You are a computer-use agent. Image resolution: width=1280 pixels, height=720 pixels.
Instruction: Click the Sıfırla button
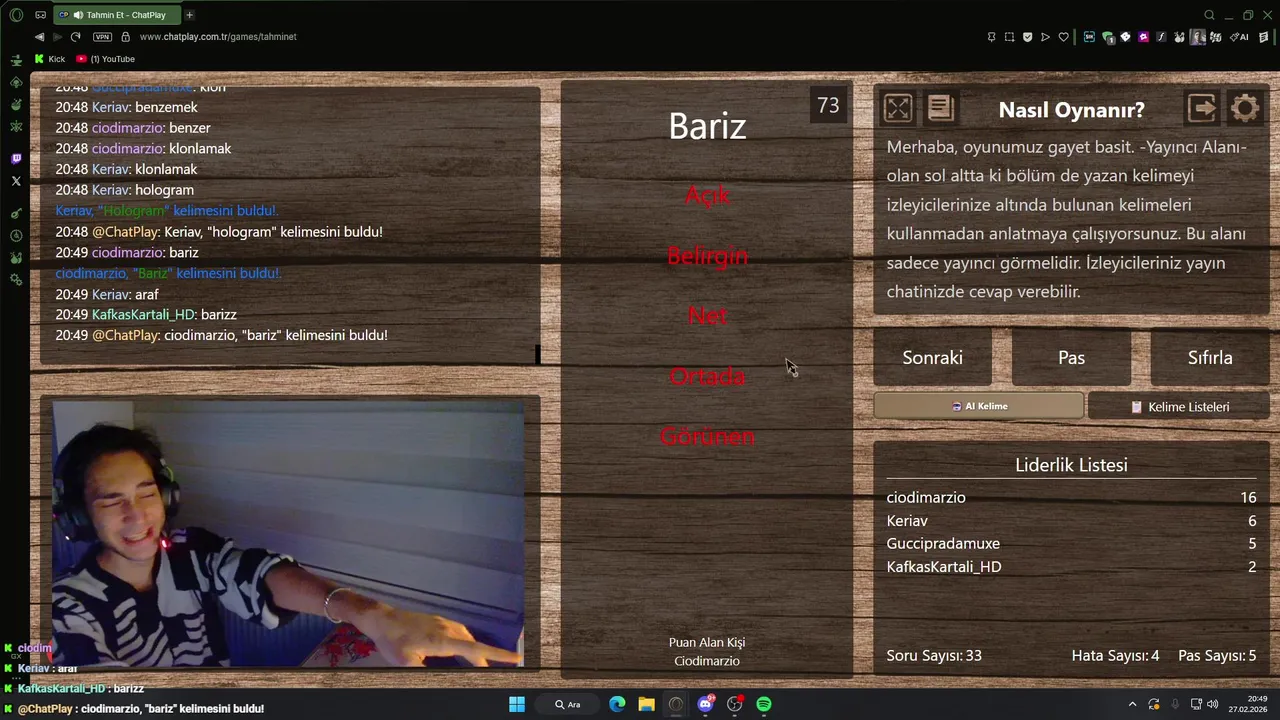coord(1210,358)
